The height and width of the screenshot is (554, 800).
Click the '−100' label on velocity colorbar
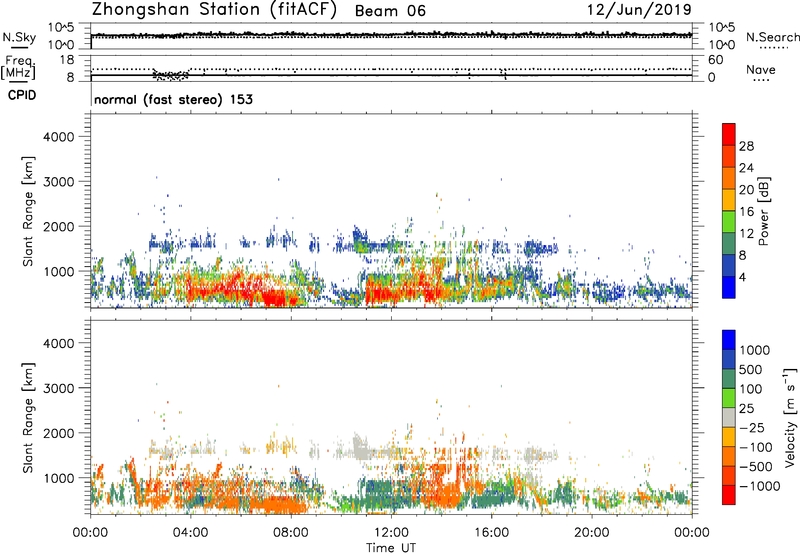click(x=756, y=447)
